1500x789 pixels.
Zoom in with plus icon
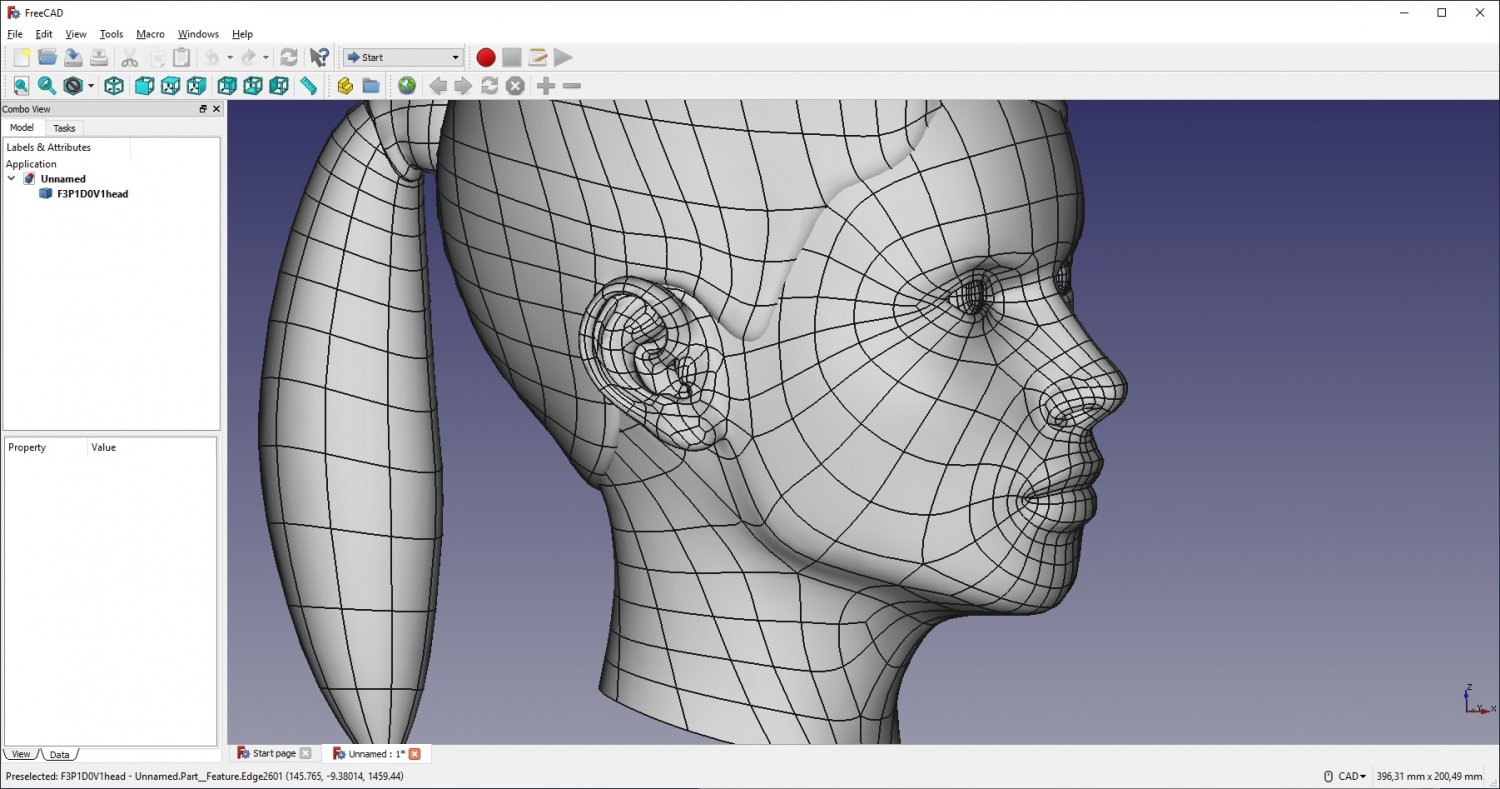pyautogui.click(x=546, y=86)
